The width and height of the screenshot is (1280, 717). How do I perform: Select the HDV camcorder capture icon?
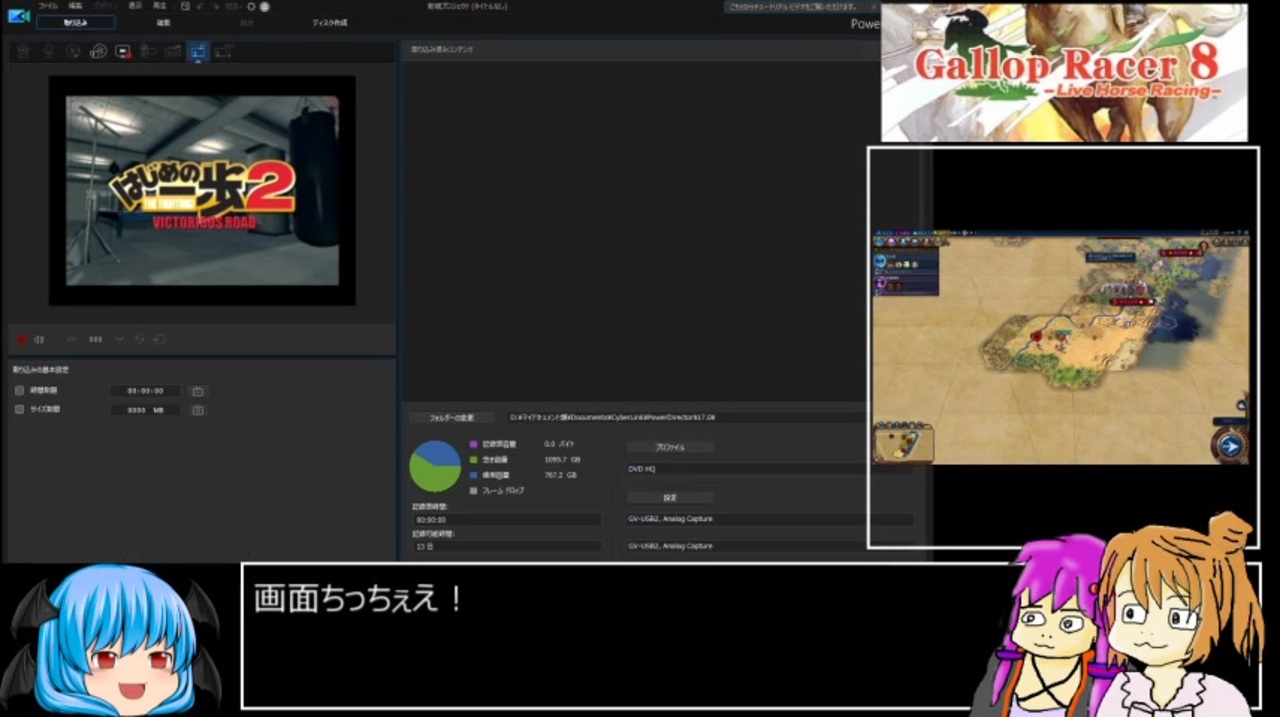tap(173, 51)
